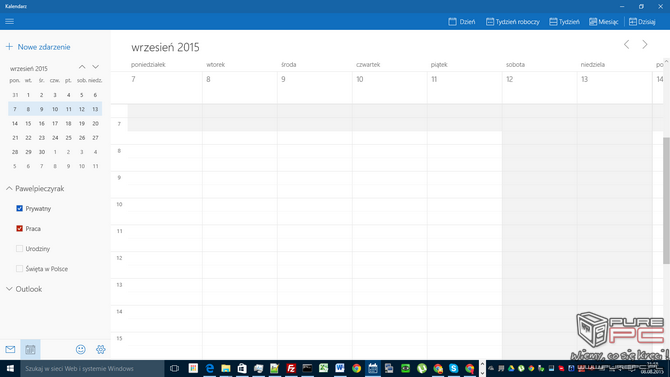This screenshot has width=670, height=377.
Task: Enable the Urodziny calendar checkbox
Action: point(19,248)
